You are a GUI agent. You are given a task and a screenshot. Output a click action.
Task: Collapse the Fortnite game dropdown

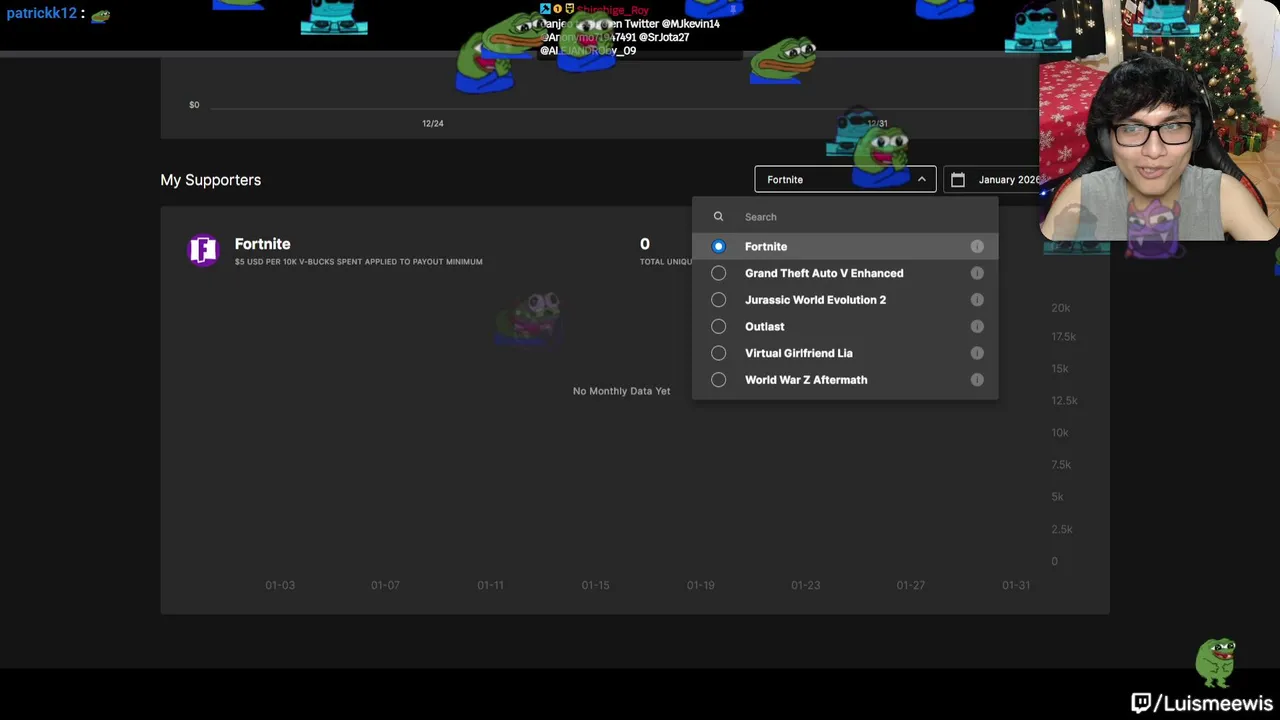coord(845,179)
